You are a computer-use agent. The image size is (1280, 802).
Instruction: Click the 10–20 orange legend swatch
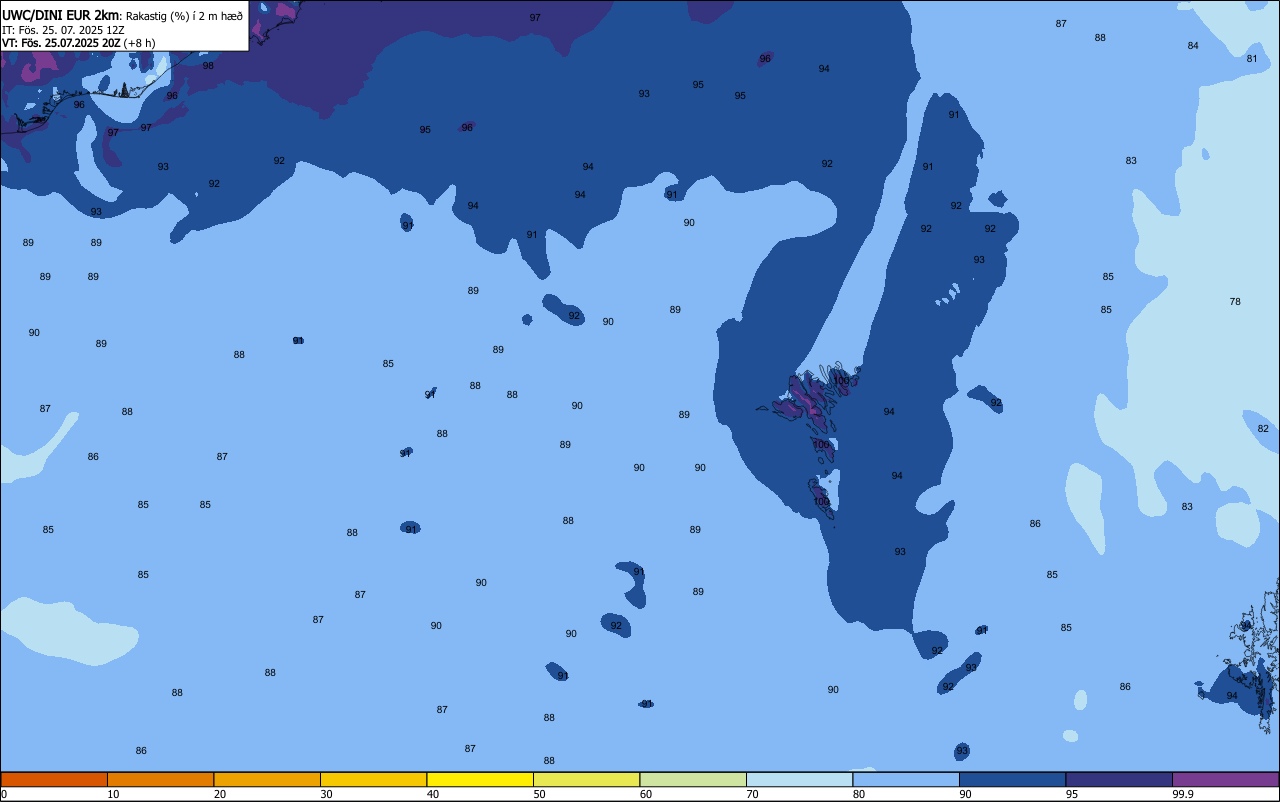160,779
